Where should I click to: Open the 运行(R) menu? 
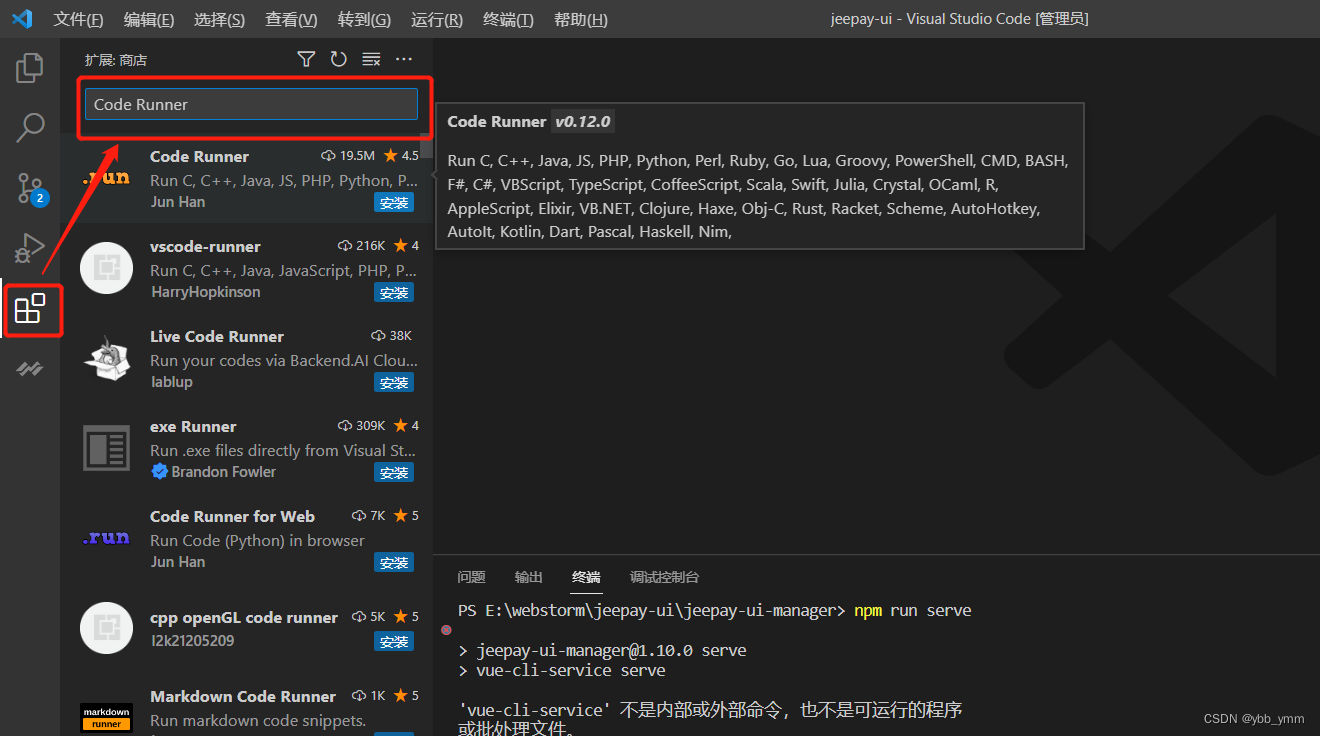(437, 19)
